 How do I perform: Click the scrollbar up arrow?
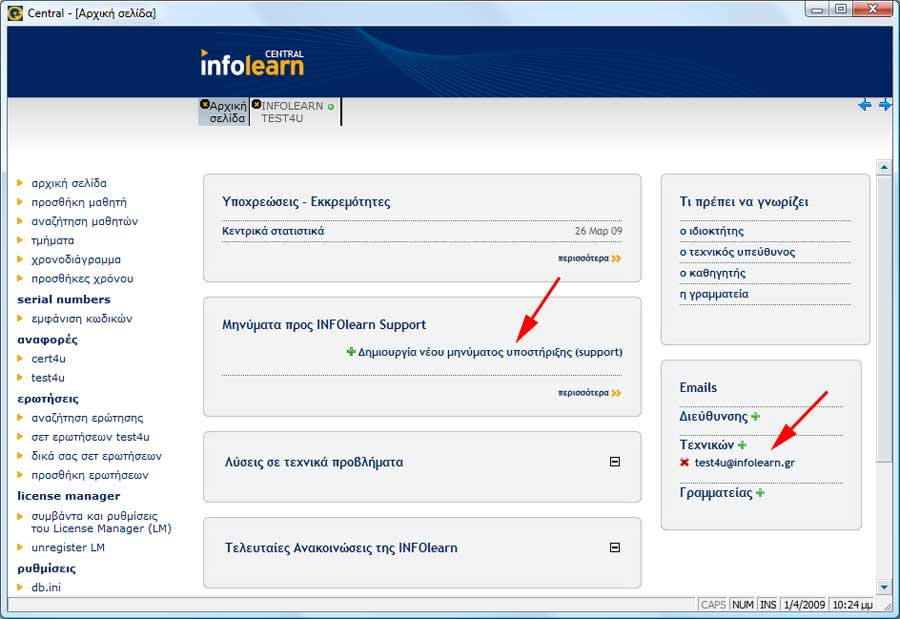coord(884,167)
